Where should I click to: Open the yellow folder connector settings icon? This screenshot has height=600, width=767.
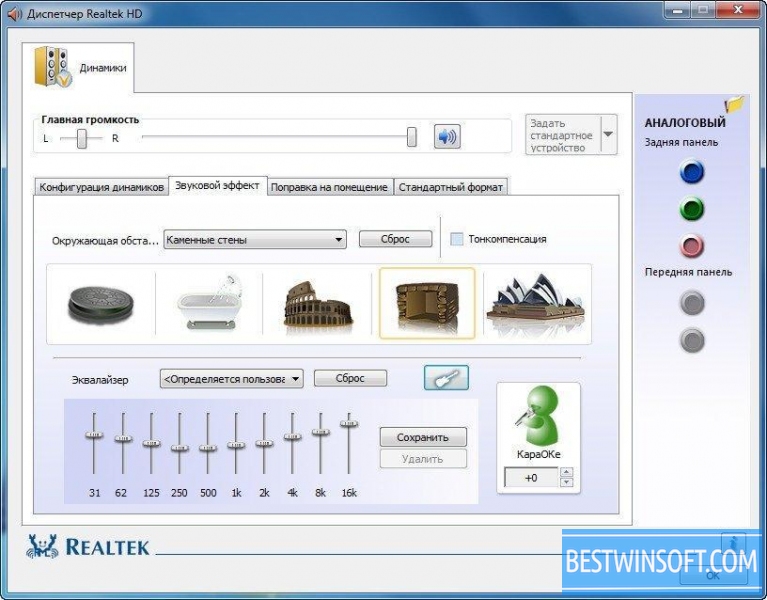735,104
